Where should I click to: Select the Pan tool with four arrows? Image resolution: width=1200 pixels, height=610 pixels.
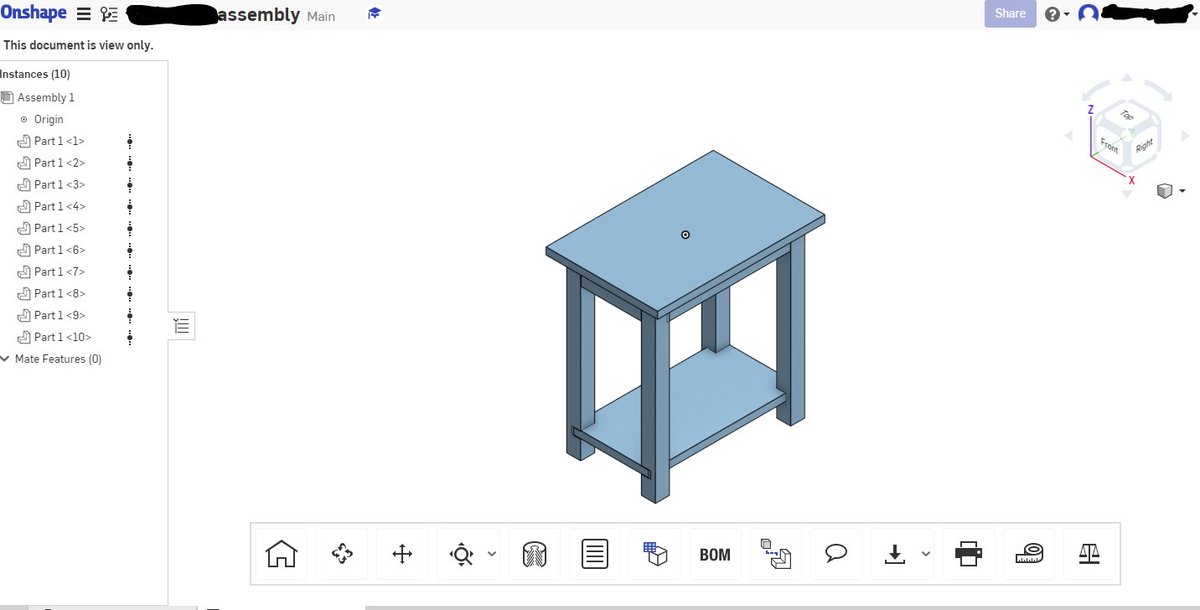(x=402, y=553)
